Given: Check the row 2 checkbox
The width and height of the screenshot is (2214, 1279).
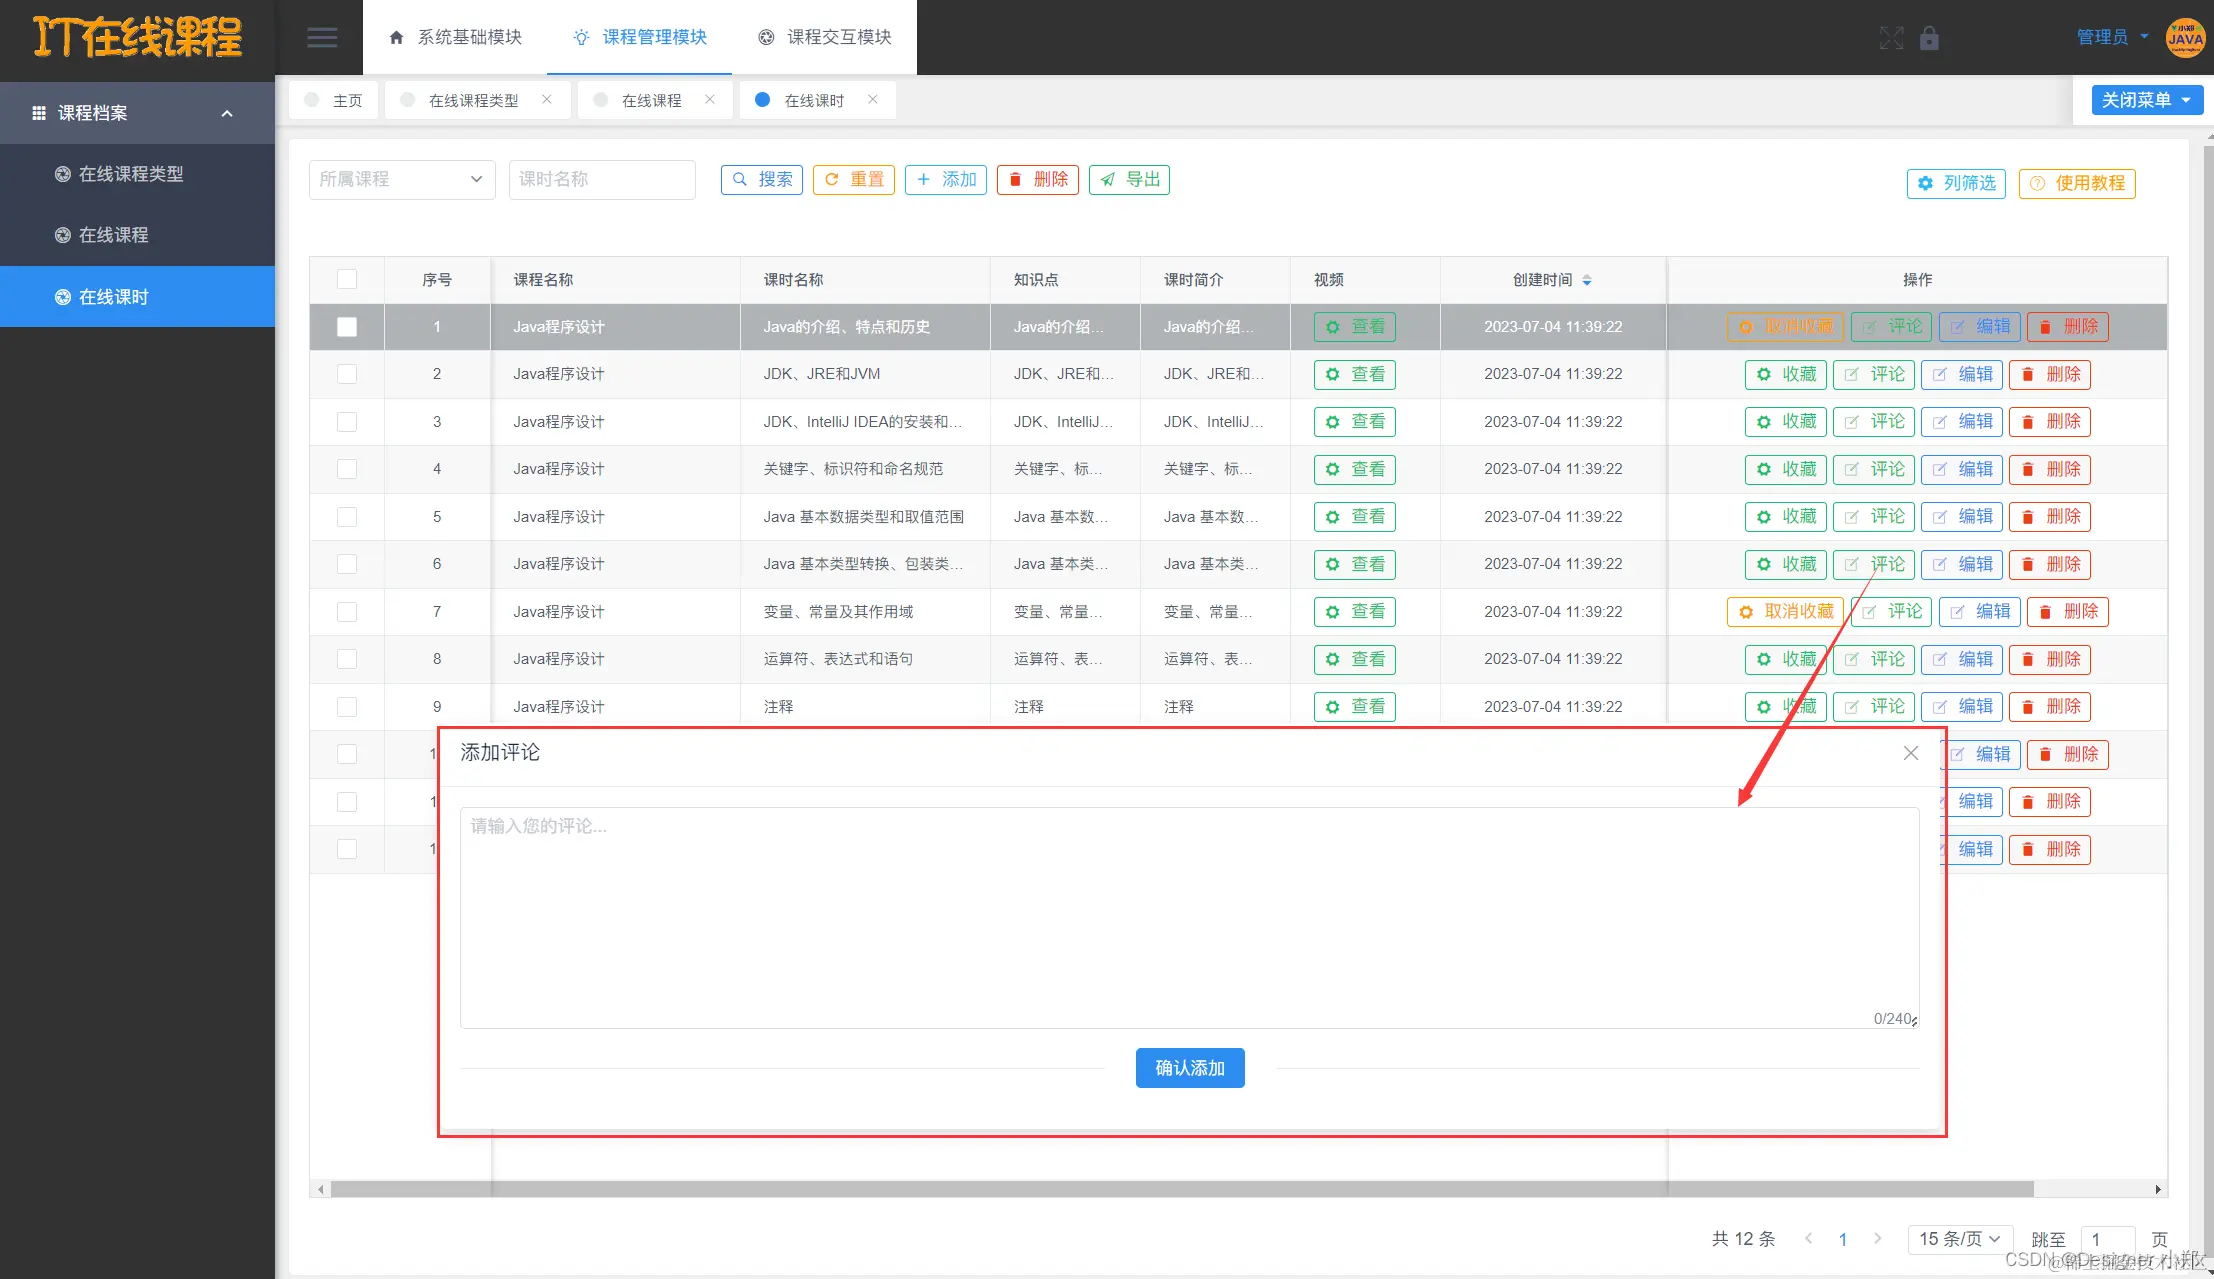Looking at the screenshot, I should [347, 374].
